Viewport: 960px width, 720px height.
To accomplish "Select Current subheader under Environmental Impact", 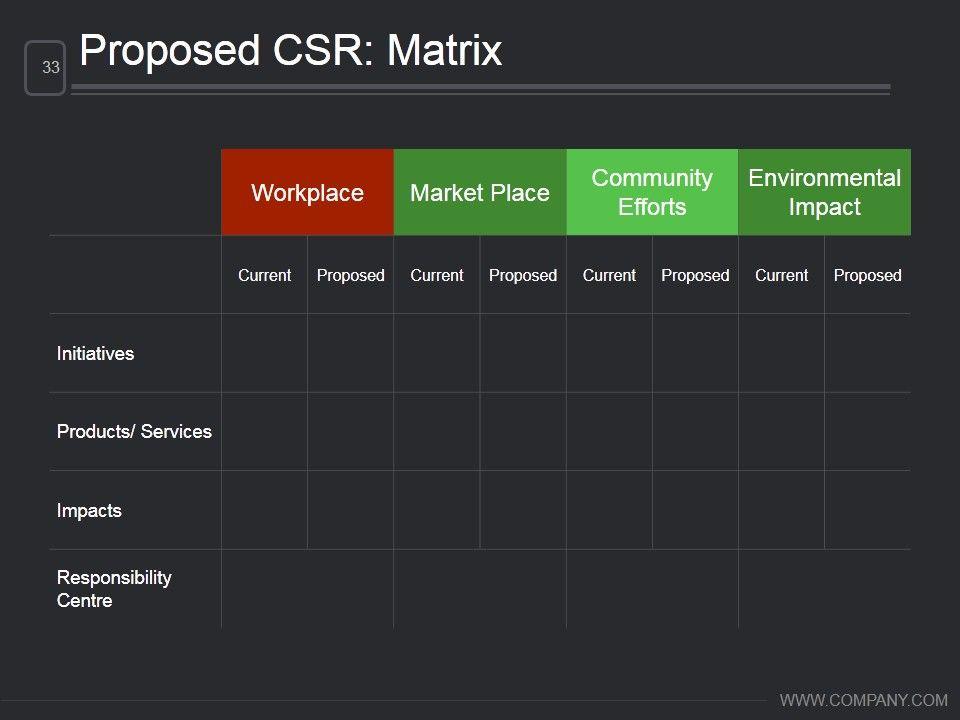I will point(781,275).
